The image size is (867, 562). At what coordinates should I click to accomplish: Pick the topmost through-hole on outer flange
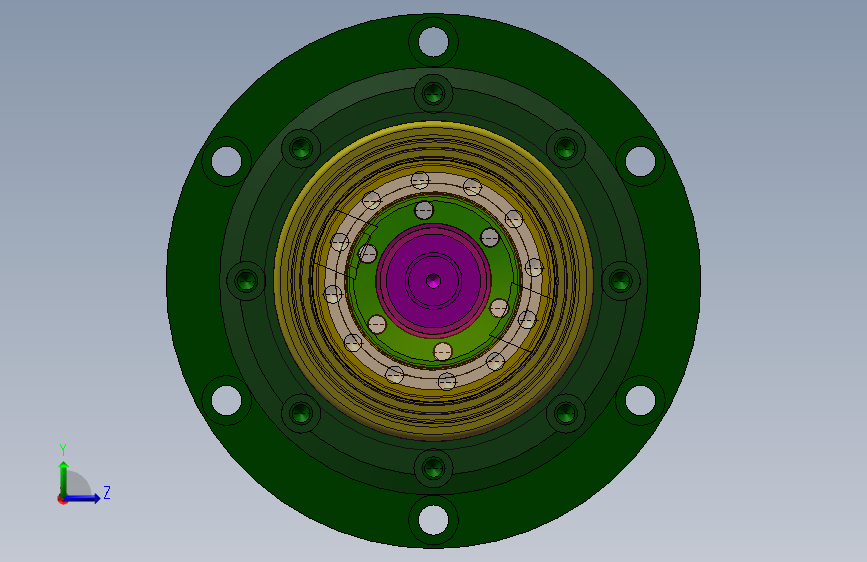click(x=434, y=41)
